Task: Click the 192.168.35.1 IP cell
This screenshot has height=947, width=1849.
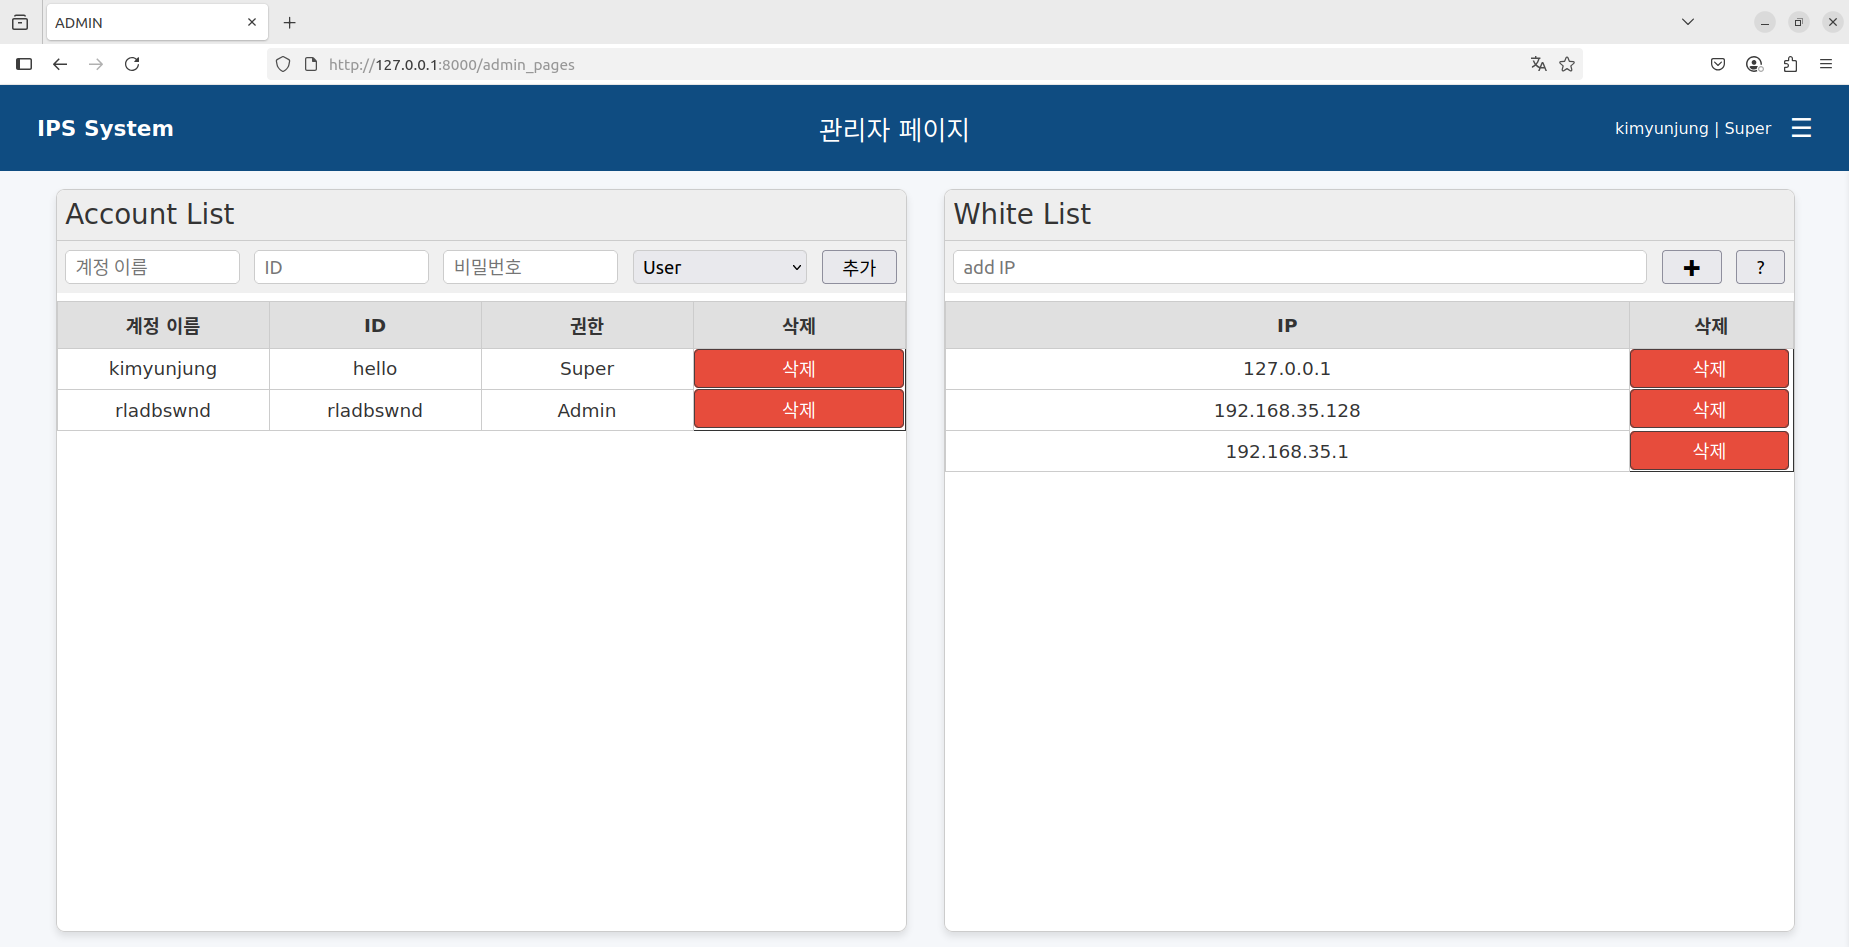Action: click(x=1287, y=451)
